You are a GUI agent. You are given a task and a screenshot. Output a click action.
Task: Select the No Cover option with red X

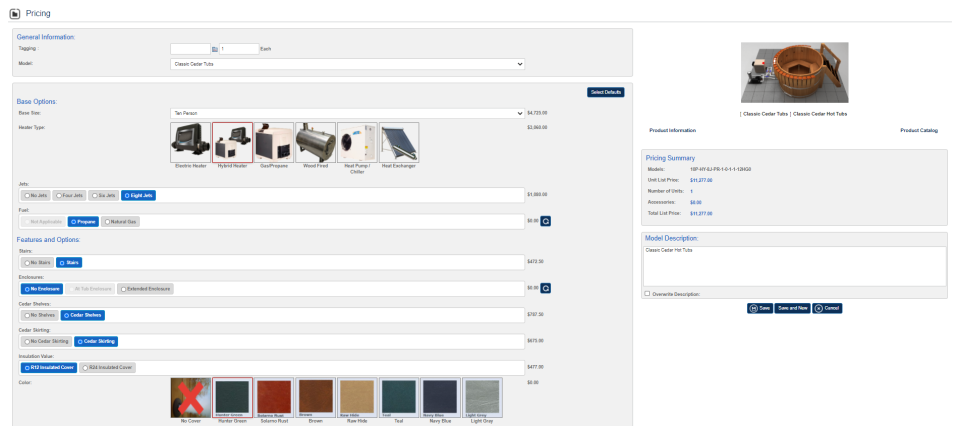coord(190,397)
